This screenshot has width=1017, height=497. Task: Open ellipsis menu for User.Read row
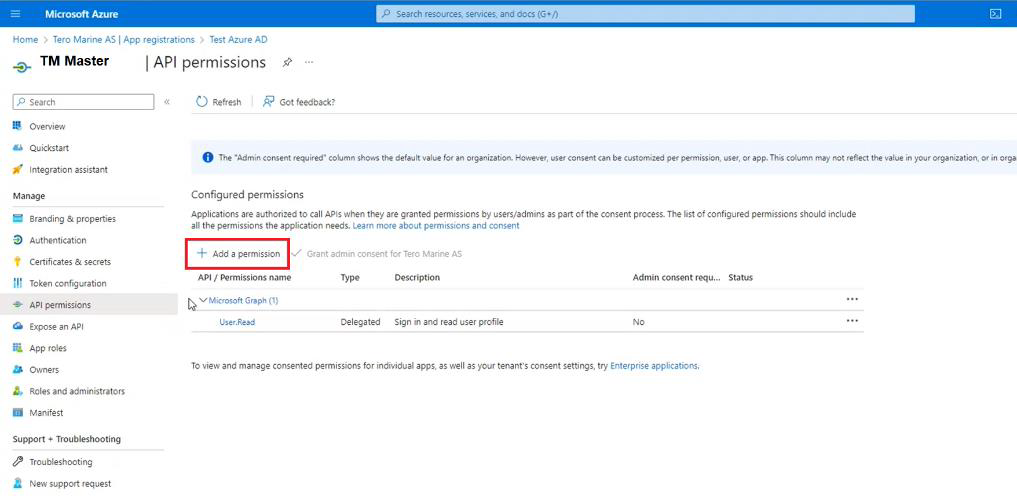pyautogui.click(x=852, y=321)
